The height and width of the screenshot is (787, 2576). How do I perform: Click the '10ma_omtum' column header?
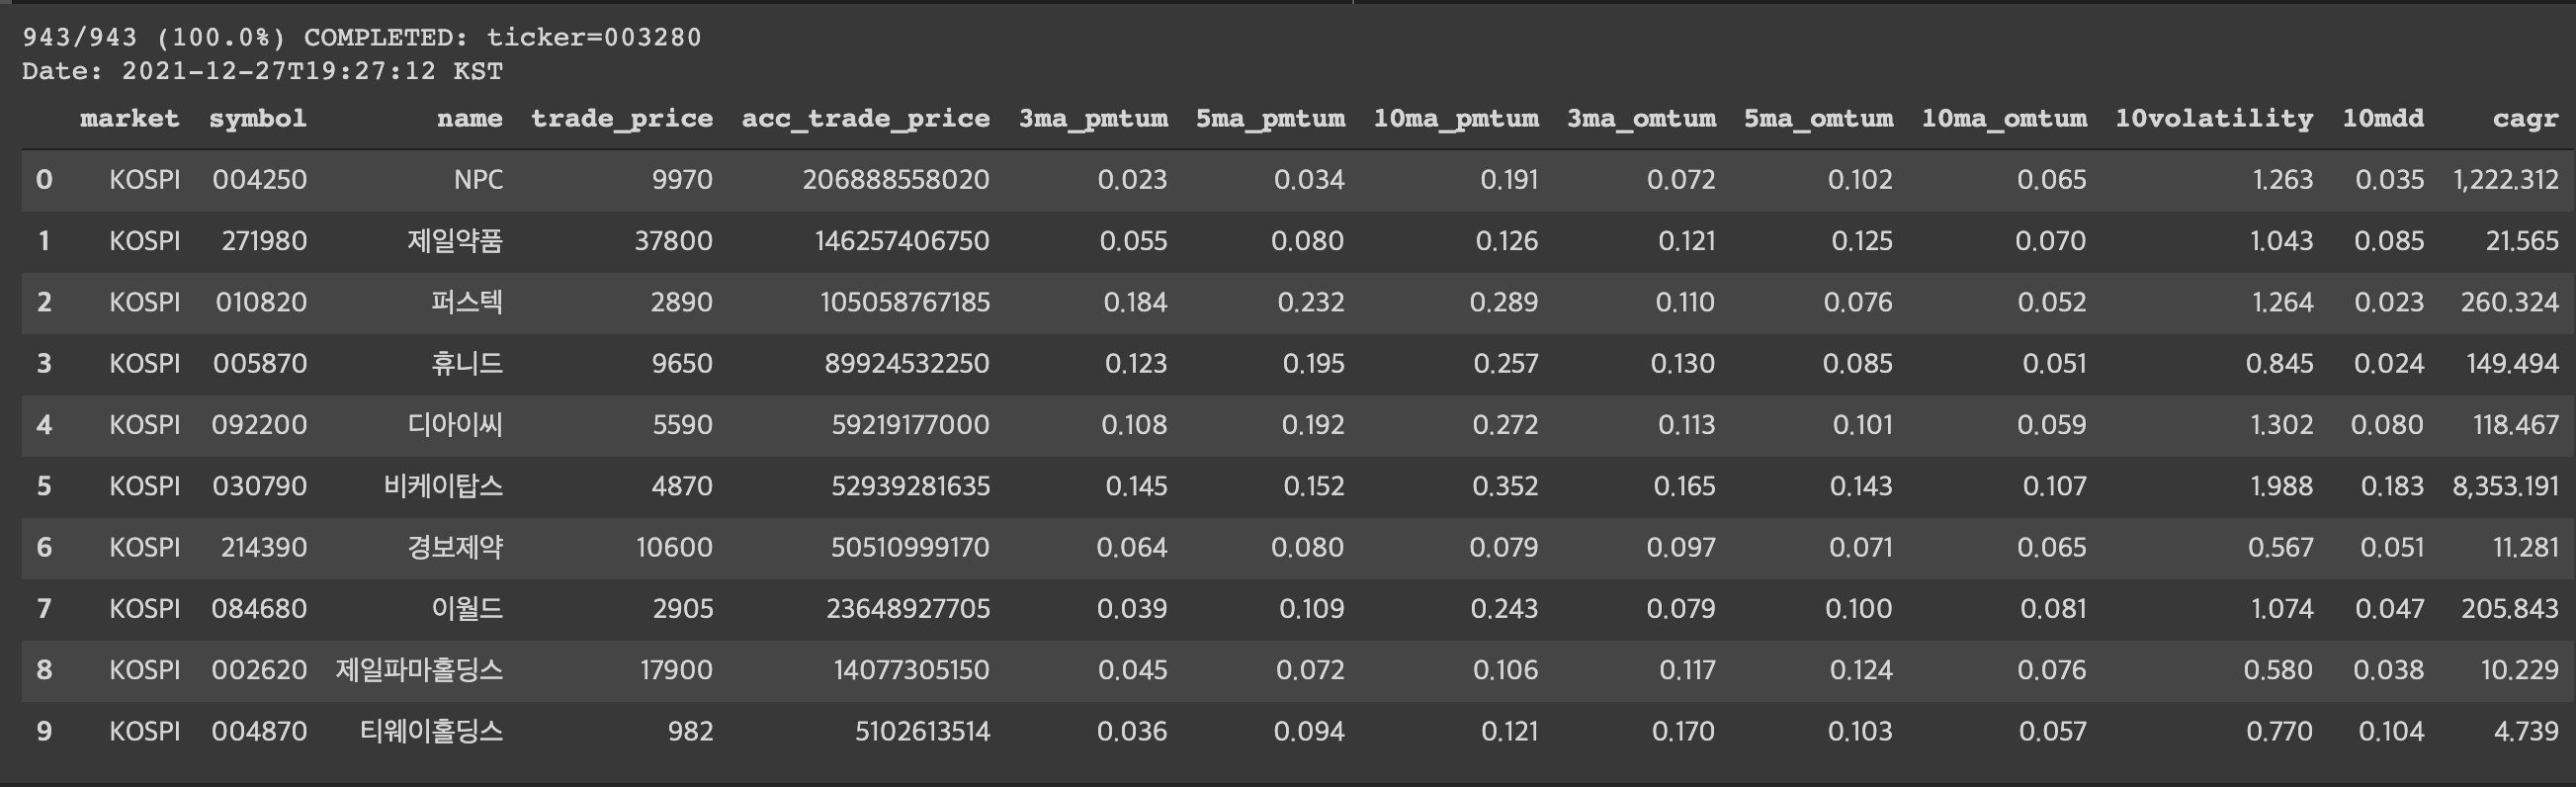click(x=2004, y=119)
